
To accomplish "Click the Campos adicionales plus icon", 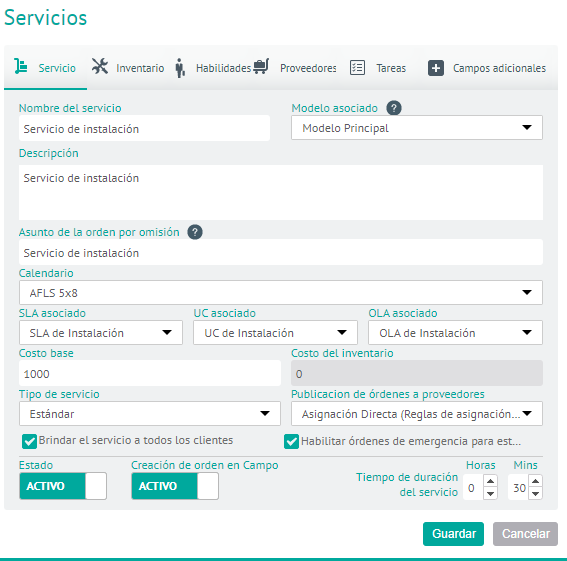I will click(x=436, y=68).
